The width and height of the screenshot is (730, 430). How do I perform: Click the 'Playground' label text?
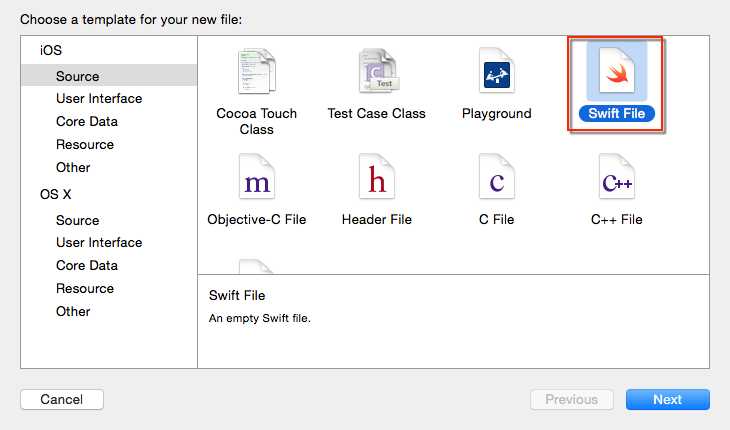click(497, 114)
